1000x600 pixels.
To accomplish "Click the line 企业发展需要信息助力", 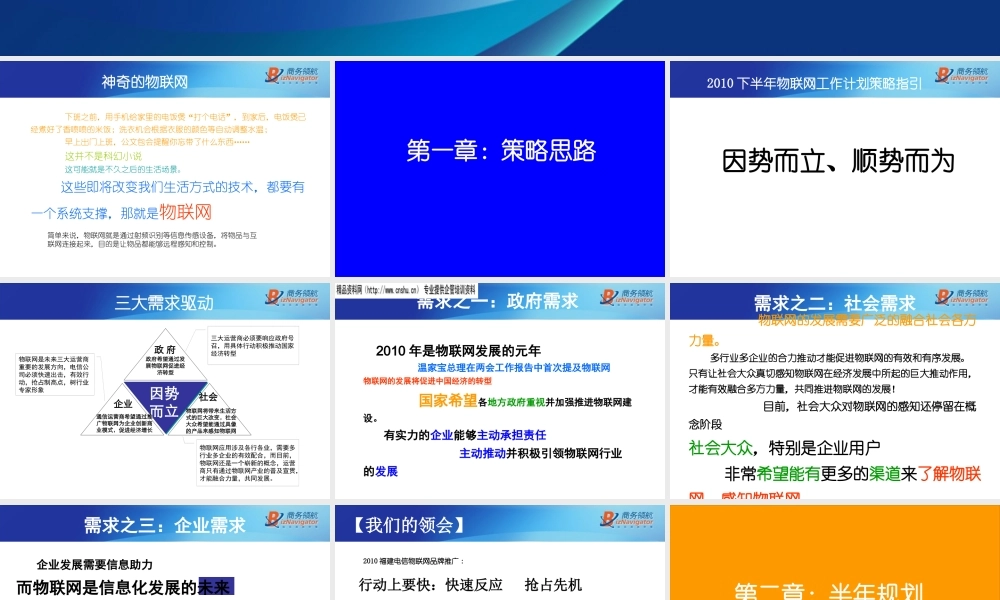I will click(x=94, y=565).
